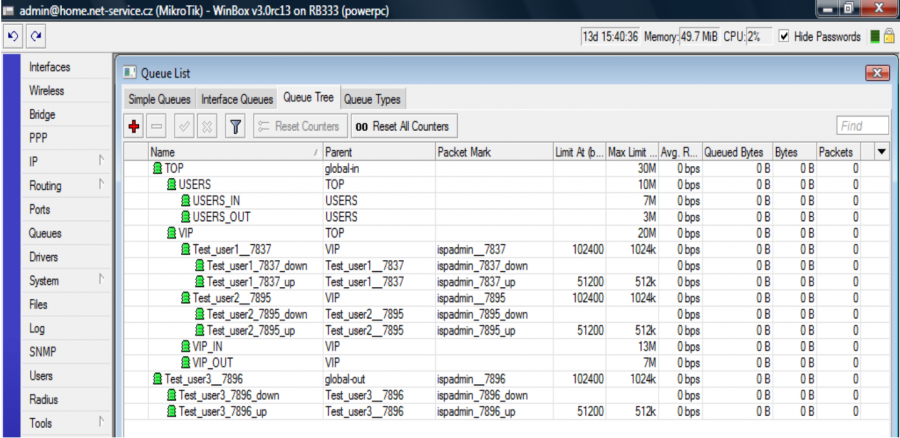Screen dimensions: 900x438
Task: Click the red plus add queue icon
Action: pyautogui.click(x=134, y=126)
